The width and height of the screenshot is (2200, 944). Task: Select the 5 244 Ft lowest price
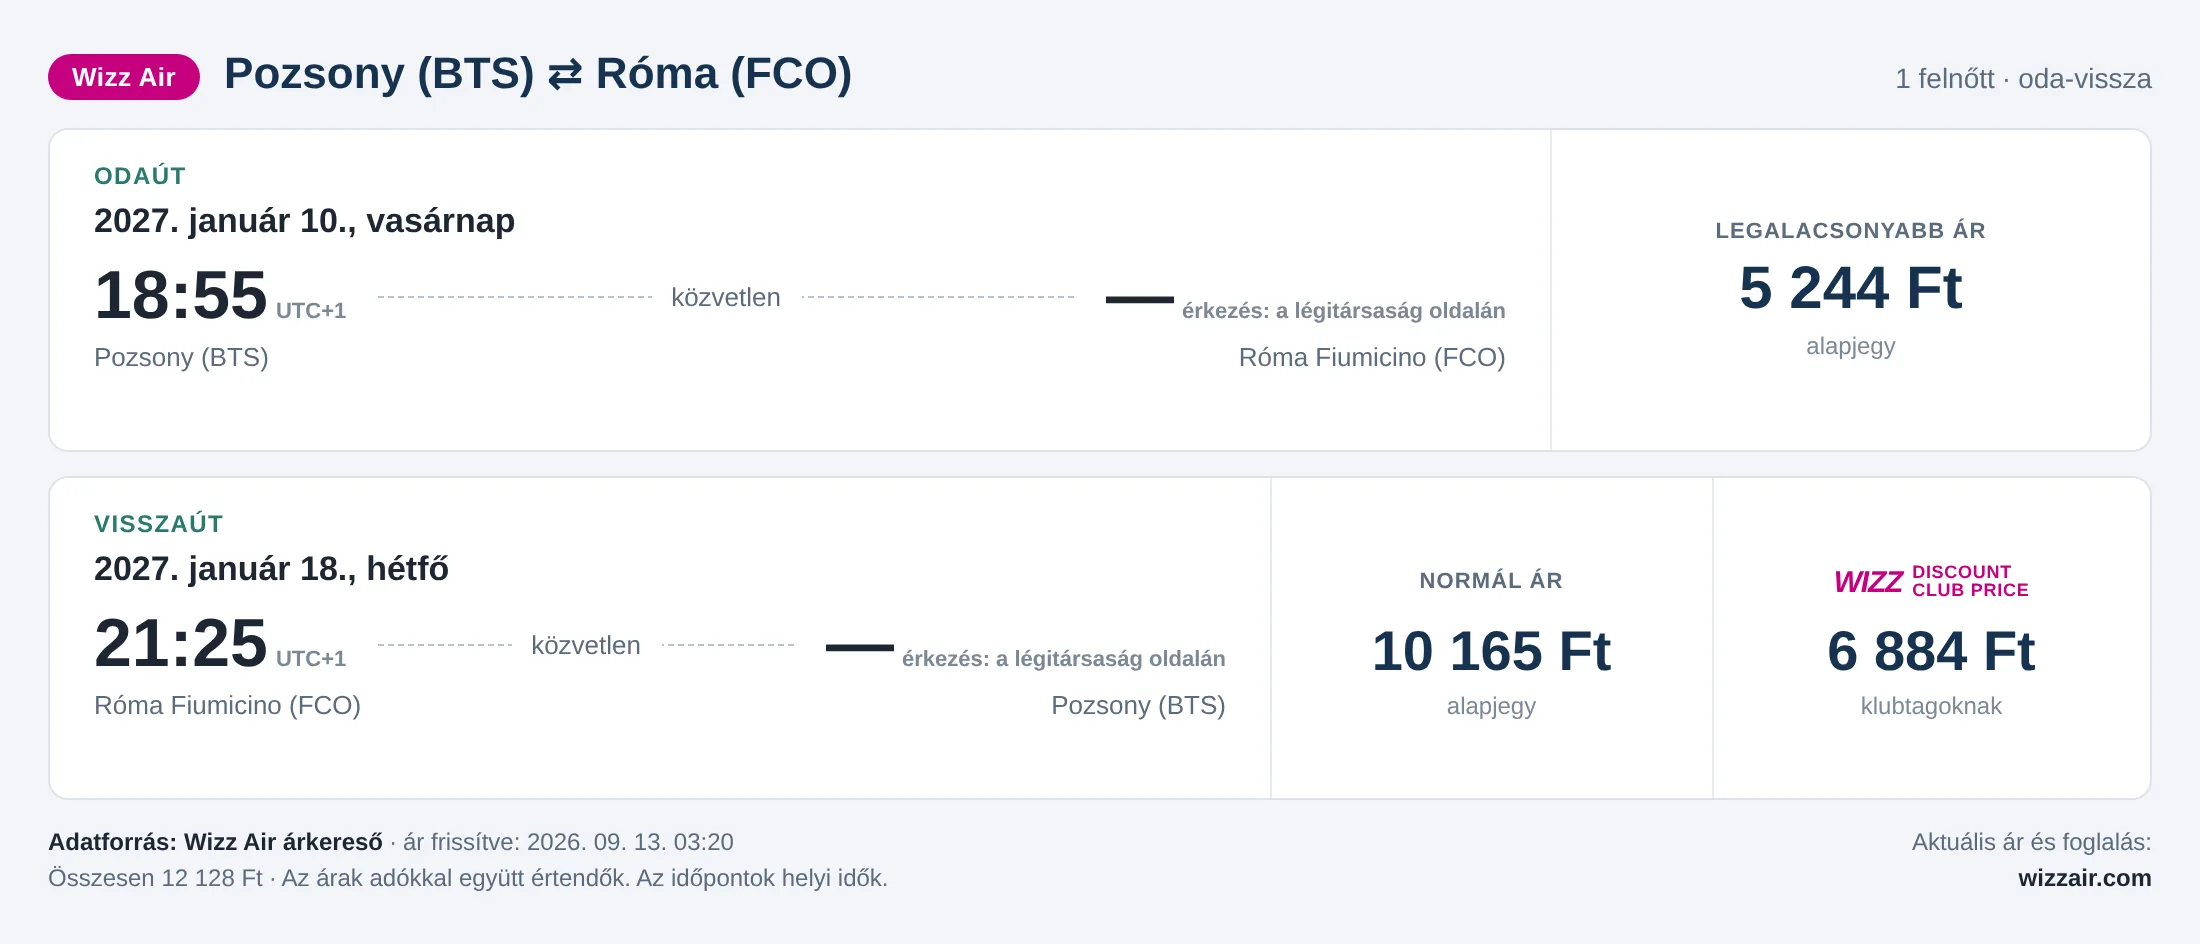pyautogui.click(x=1850, y=288)
